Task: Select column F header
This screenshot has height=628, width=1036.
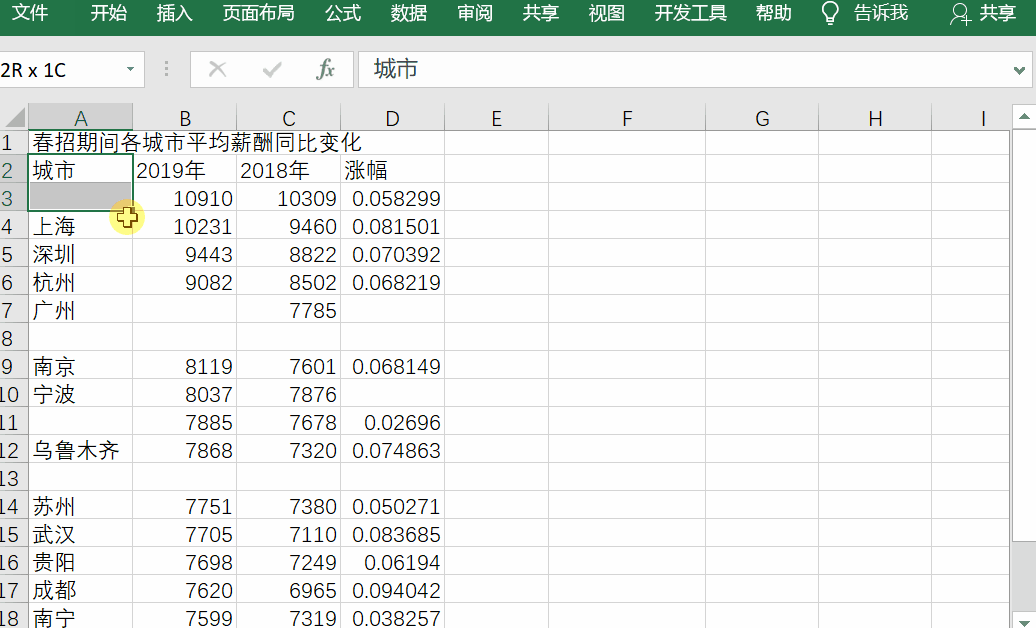Action: point(627,118)
